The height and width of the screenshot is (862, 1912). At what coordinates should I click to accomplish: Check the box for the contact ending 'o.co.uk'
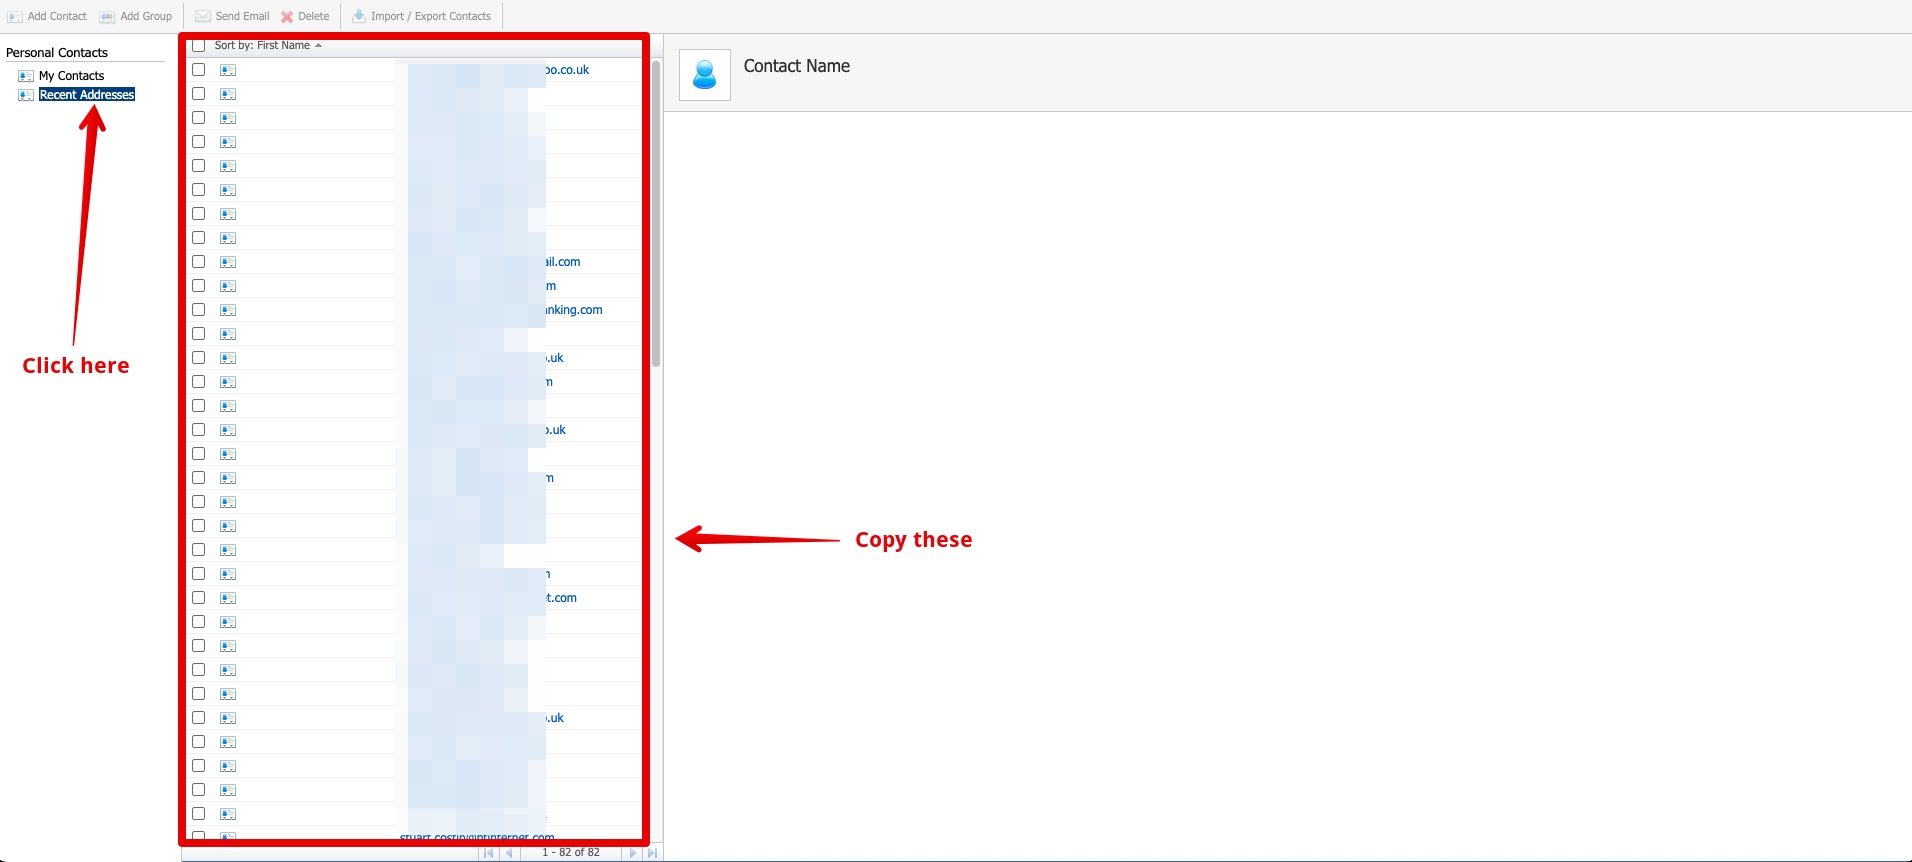pyautogui.click(x=199, y=70)
